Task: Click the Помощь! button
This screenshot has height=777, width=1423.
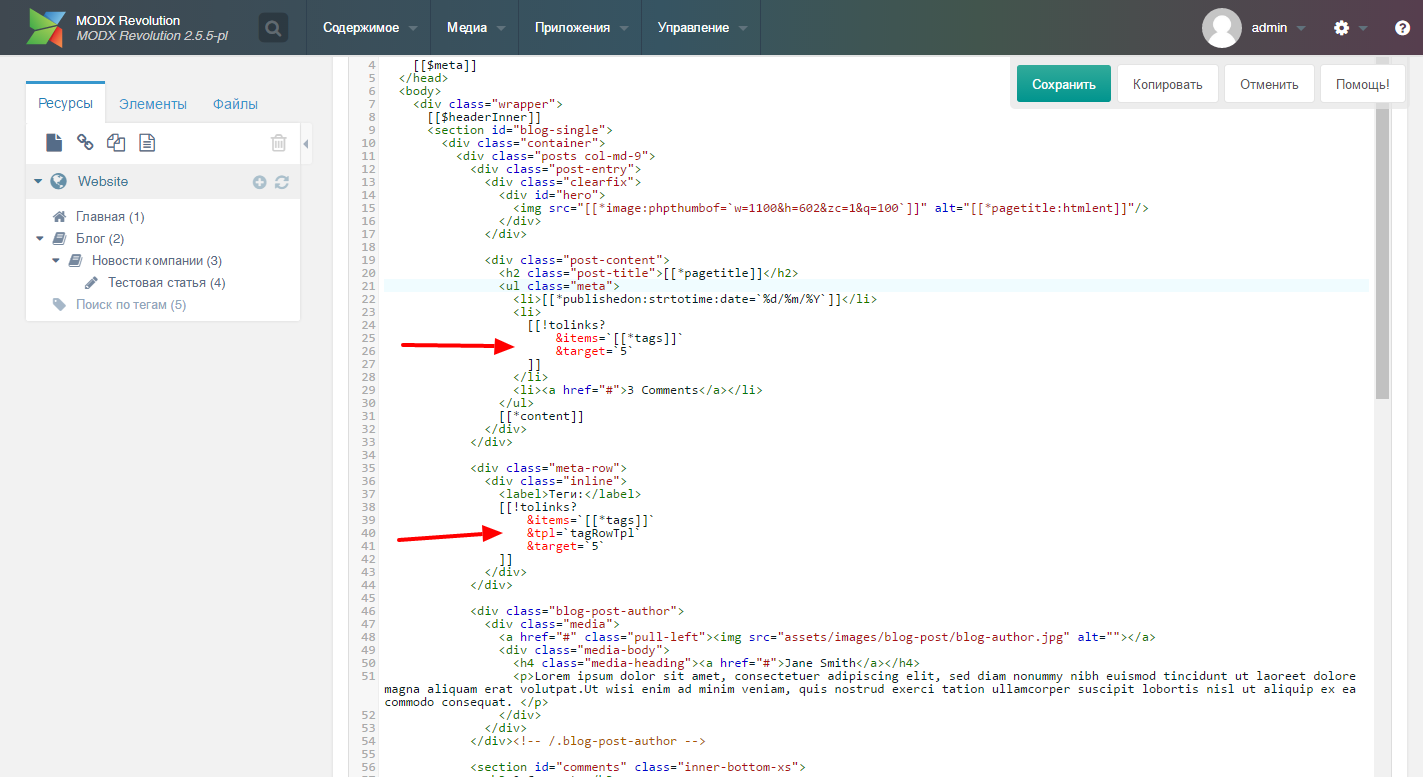Action: pos(1362,84)
